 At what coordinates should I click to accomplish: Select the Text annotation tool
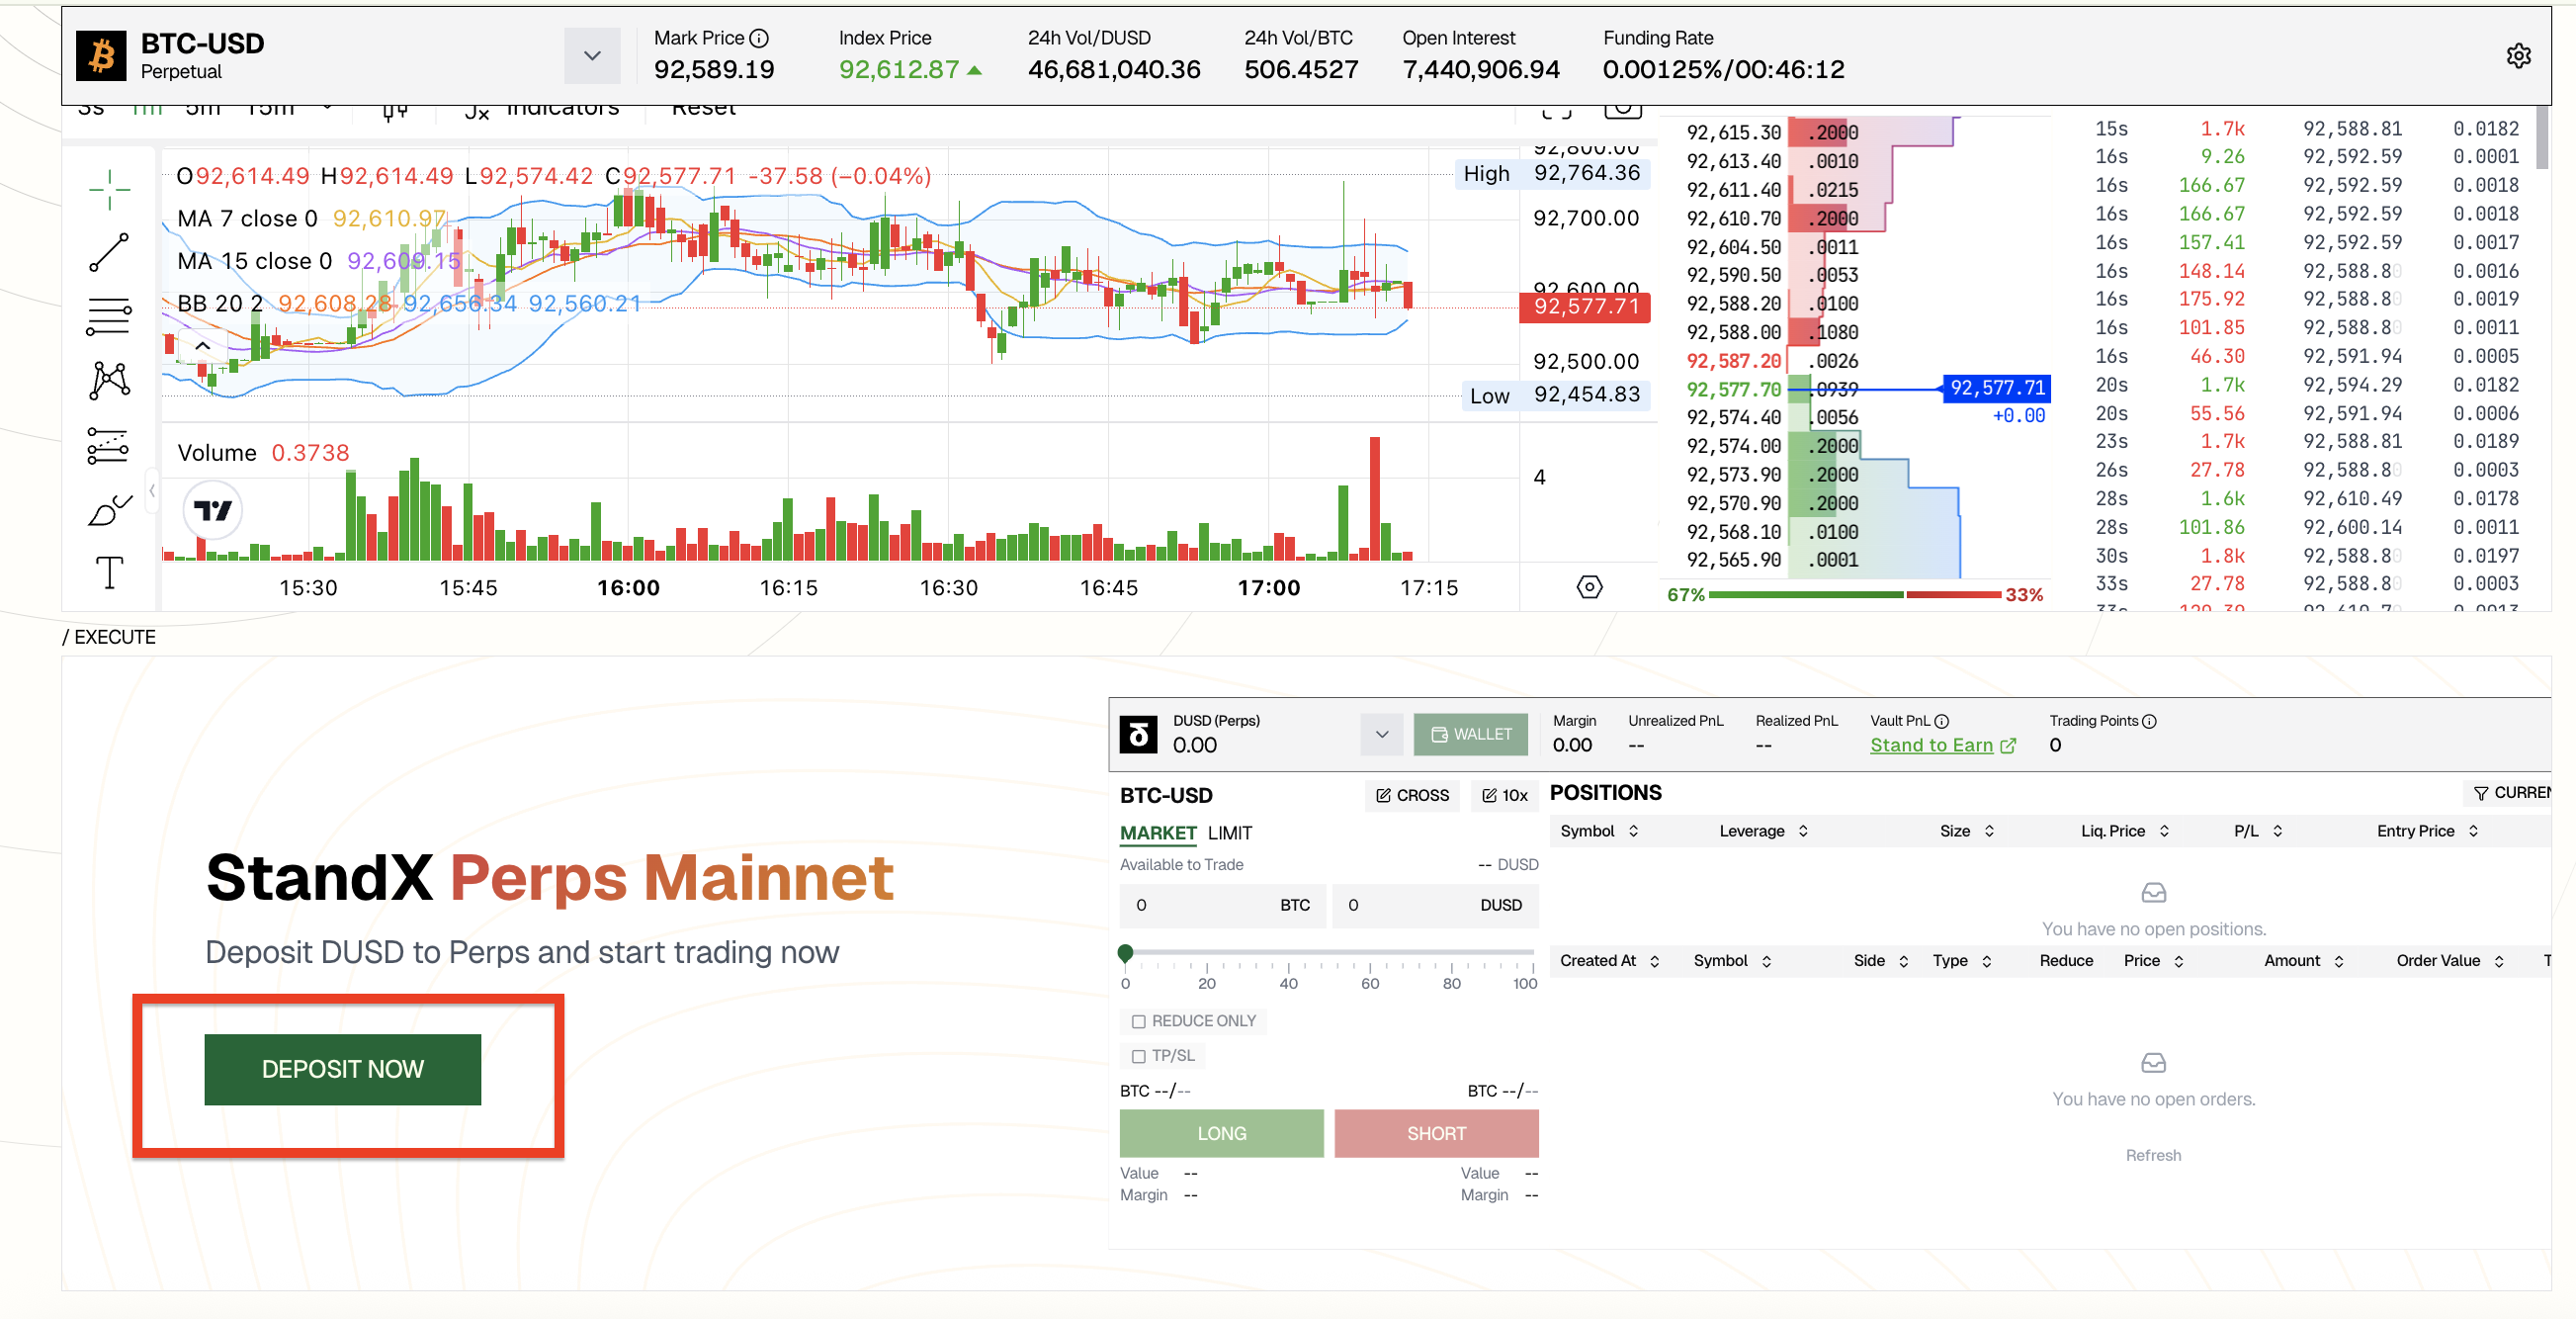click(x=109, y=573)
